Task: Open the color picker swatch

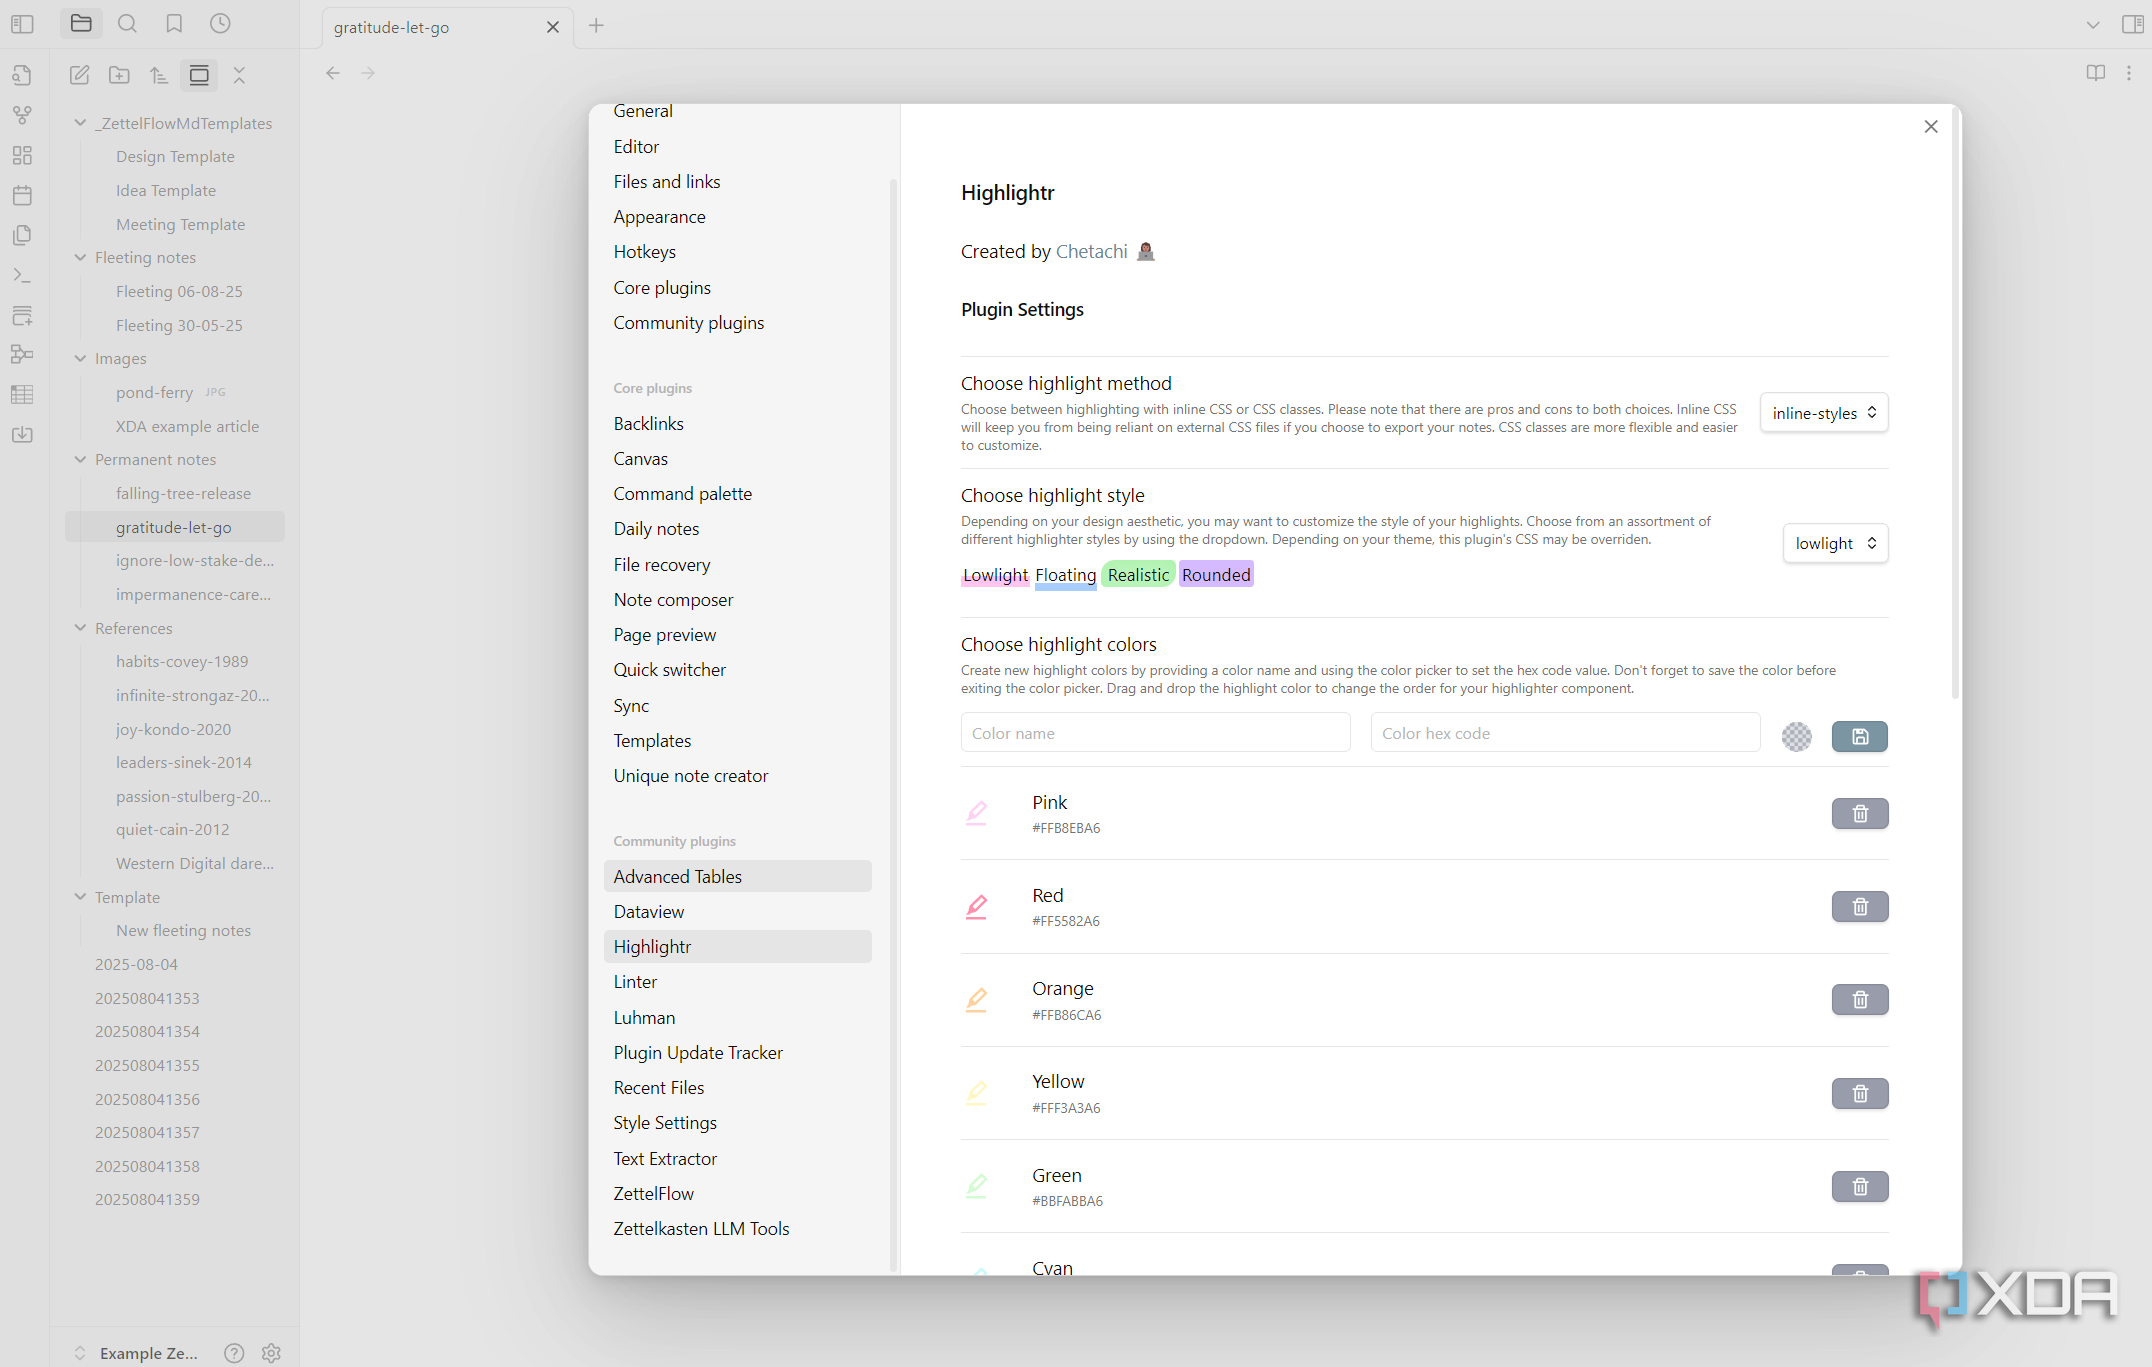Action: tap(1796, 737)
